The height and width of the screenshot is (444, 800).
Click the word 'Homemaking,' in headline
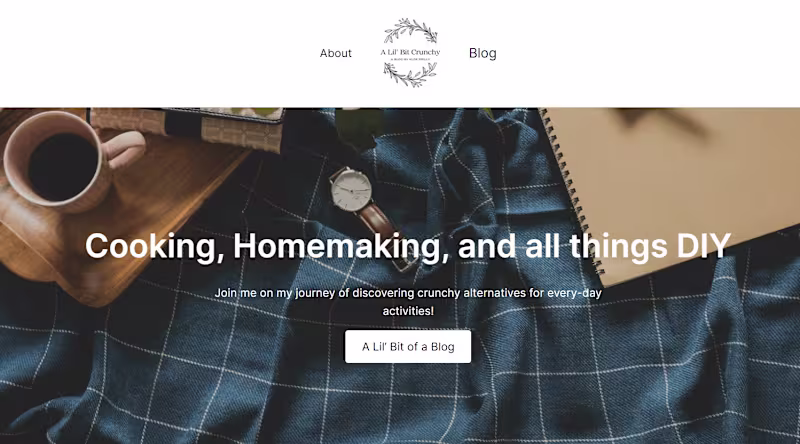click(342, 247)
